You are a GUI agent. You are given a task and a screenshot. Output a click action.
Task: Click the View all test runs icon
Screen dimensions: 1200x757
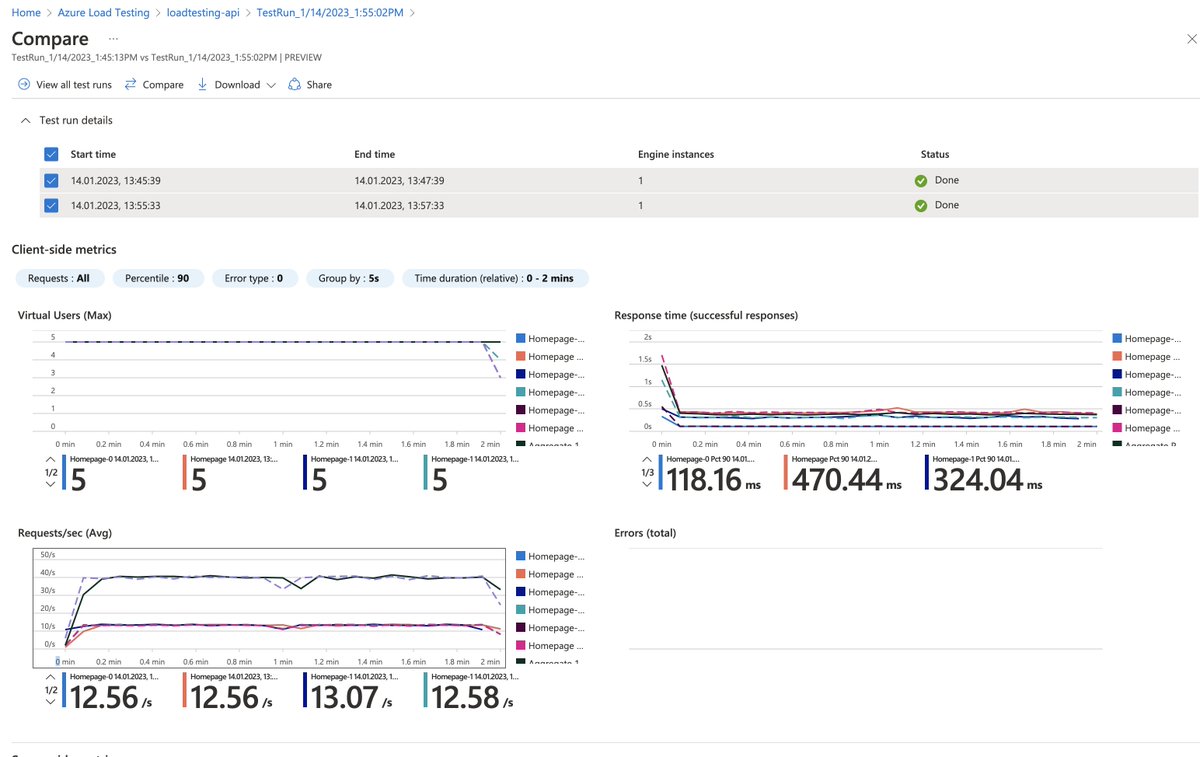(24, 85)
